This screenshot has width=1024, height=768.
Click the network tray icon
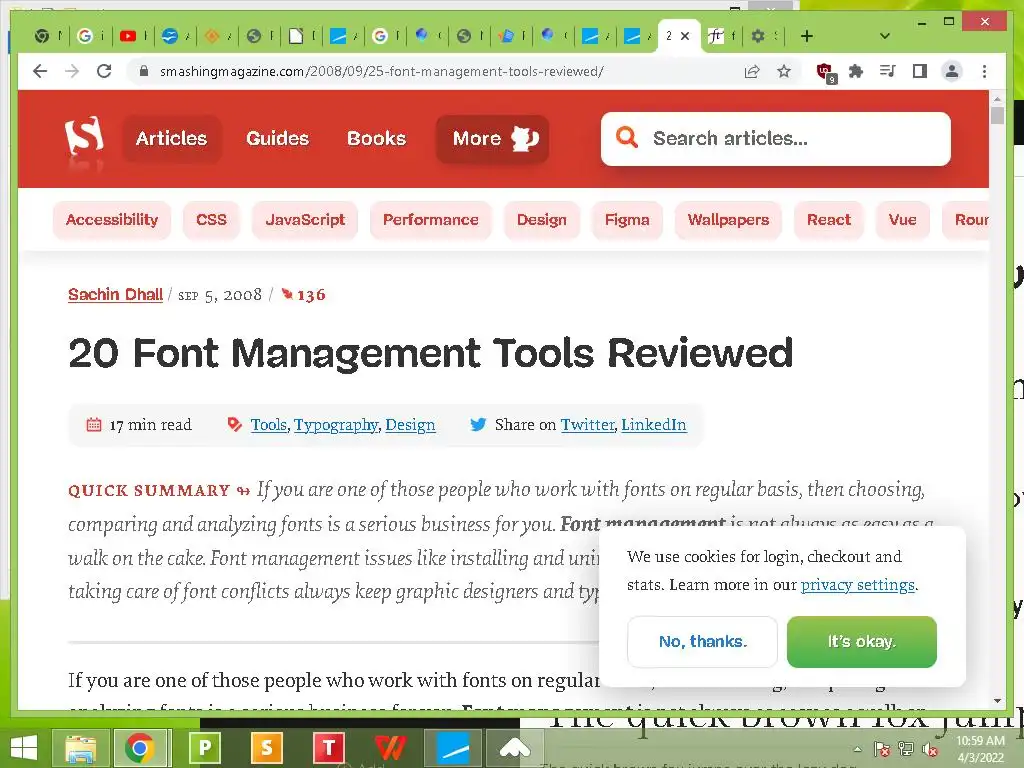906,749
